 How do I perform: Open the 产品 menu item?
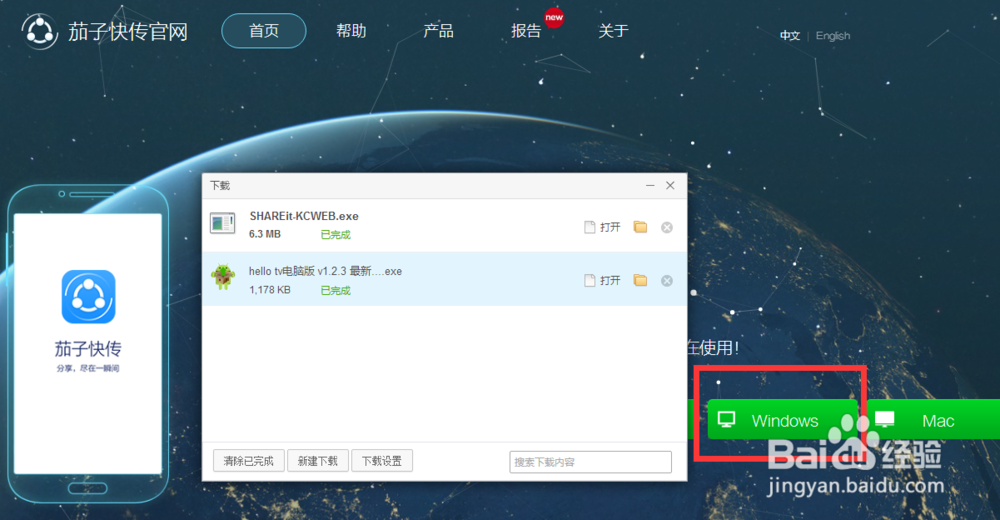click(439, 31)
